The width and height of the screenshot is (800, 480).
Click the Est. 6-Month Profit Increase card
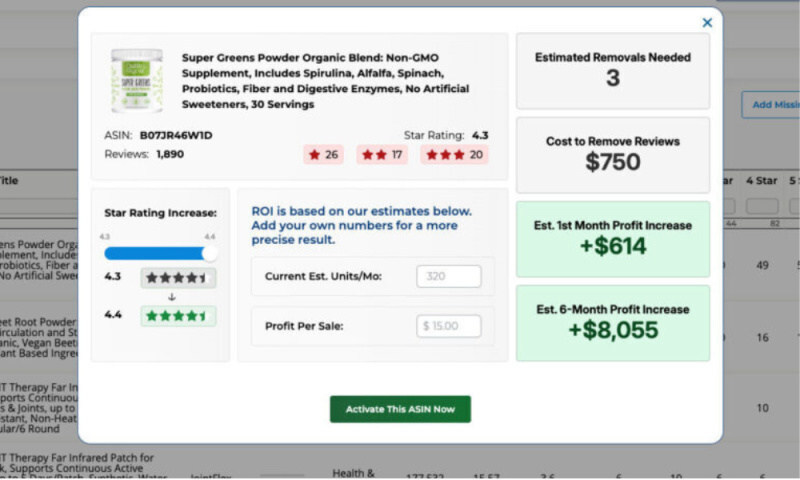(612, 322)
